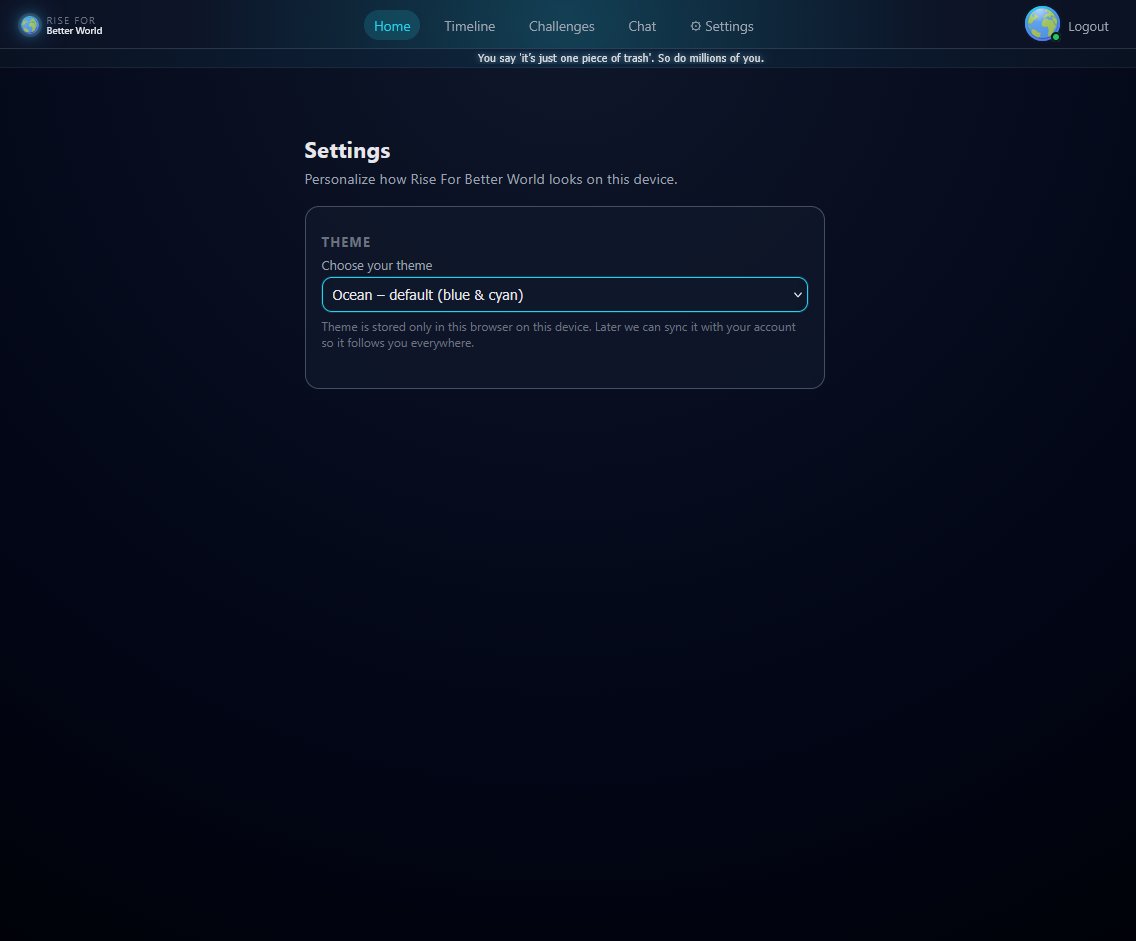Click the 'Choose your theme' label
This screenshot has width=1136, height=941.
click(x=377, y=265)
